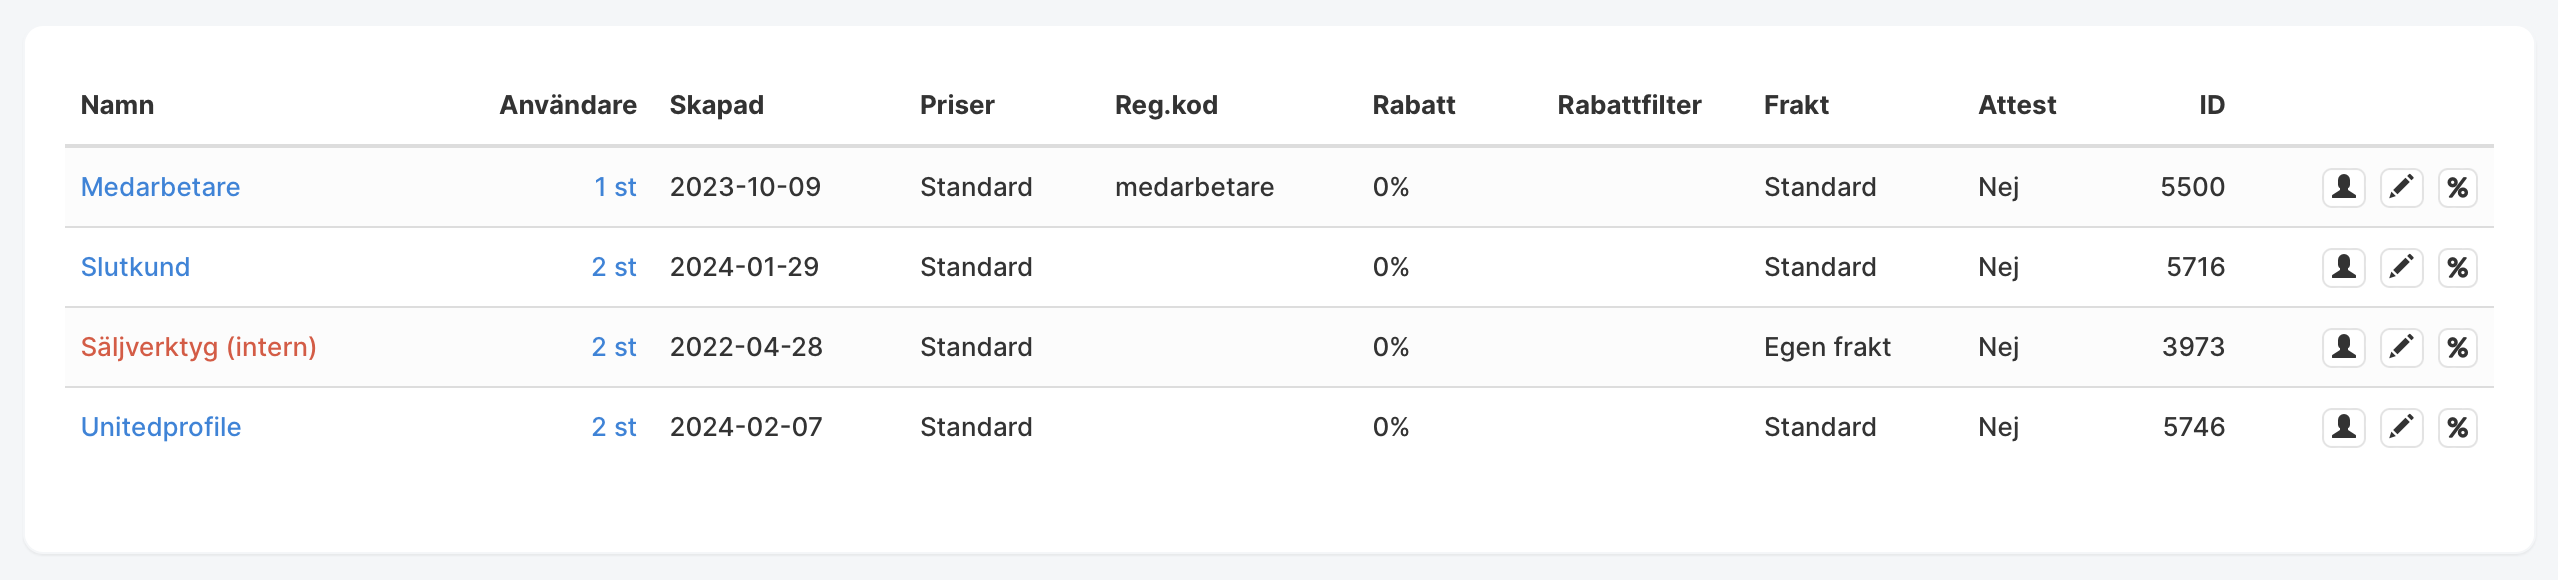
Task: Click percent icon in Säljverktyg (intern) row
Action: coord(2457,347)
